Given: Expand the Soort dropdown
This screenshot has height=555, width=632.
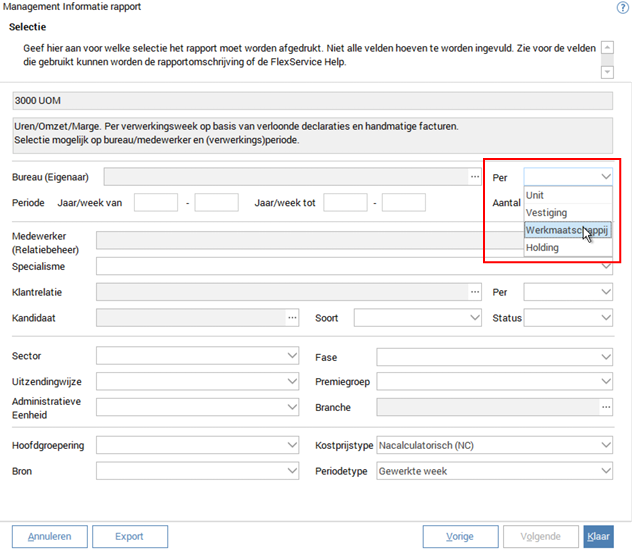Looking at the screenshot, I should [x=475, y=318].
